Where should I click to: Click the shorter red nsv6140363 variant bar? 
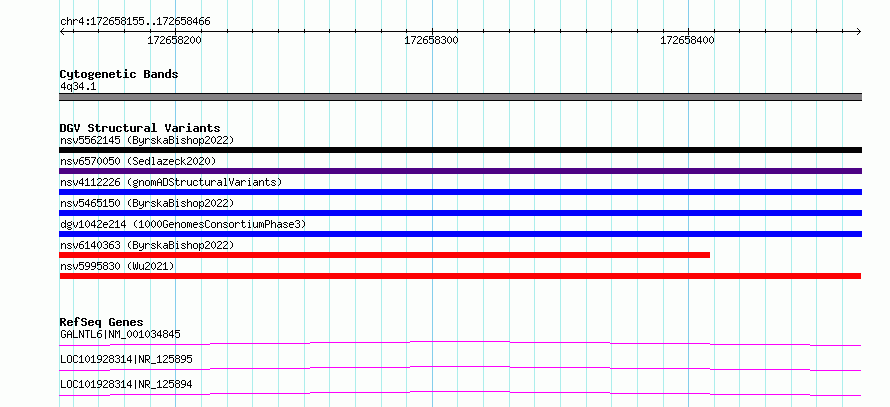[385, 255]
